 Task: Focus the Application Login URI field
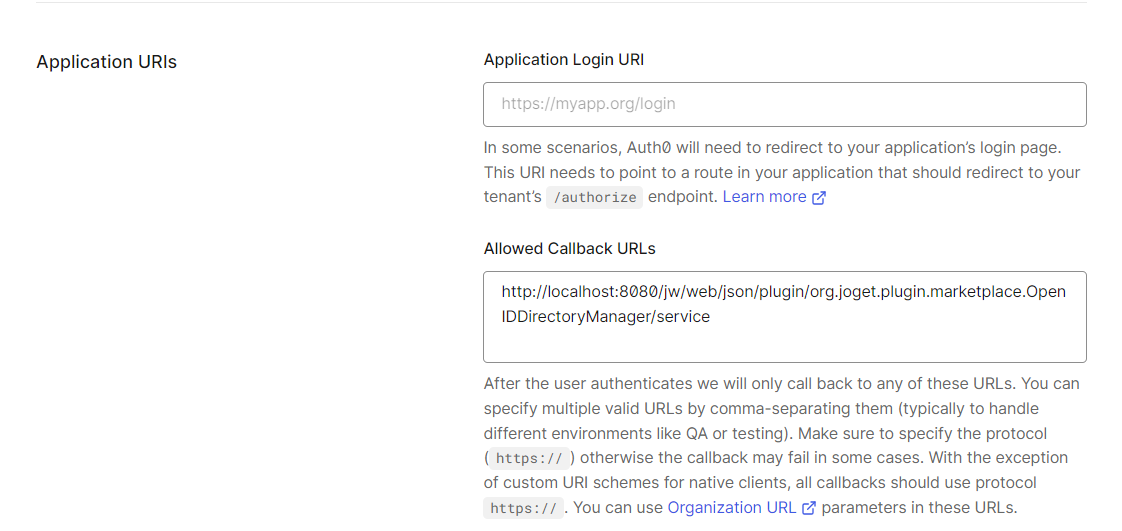coord(784,104)
